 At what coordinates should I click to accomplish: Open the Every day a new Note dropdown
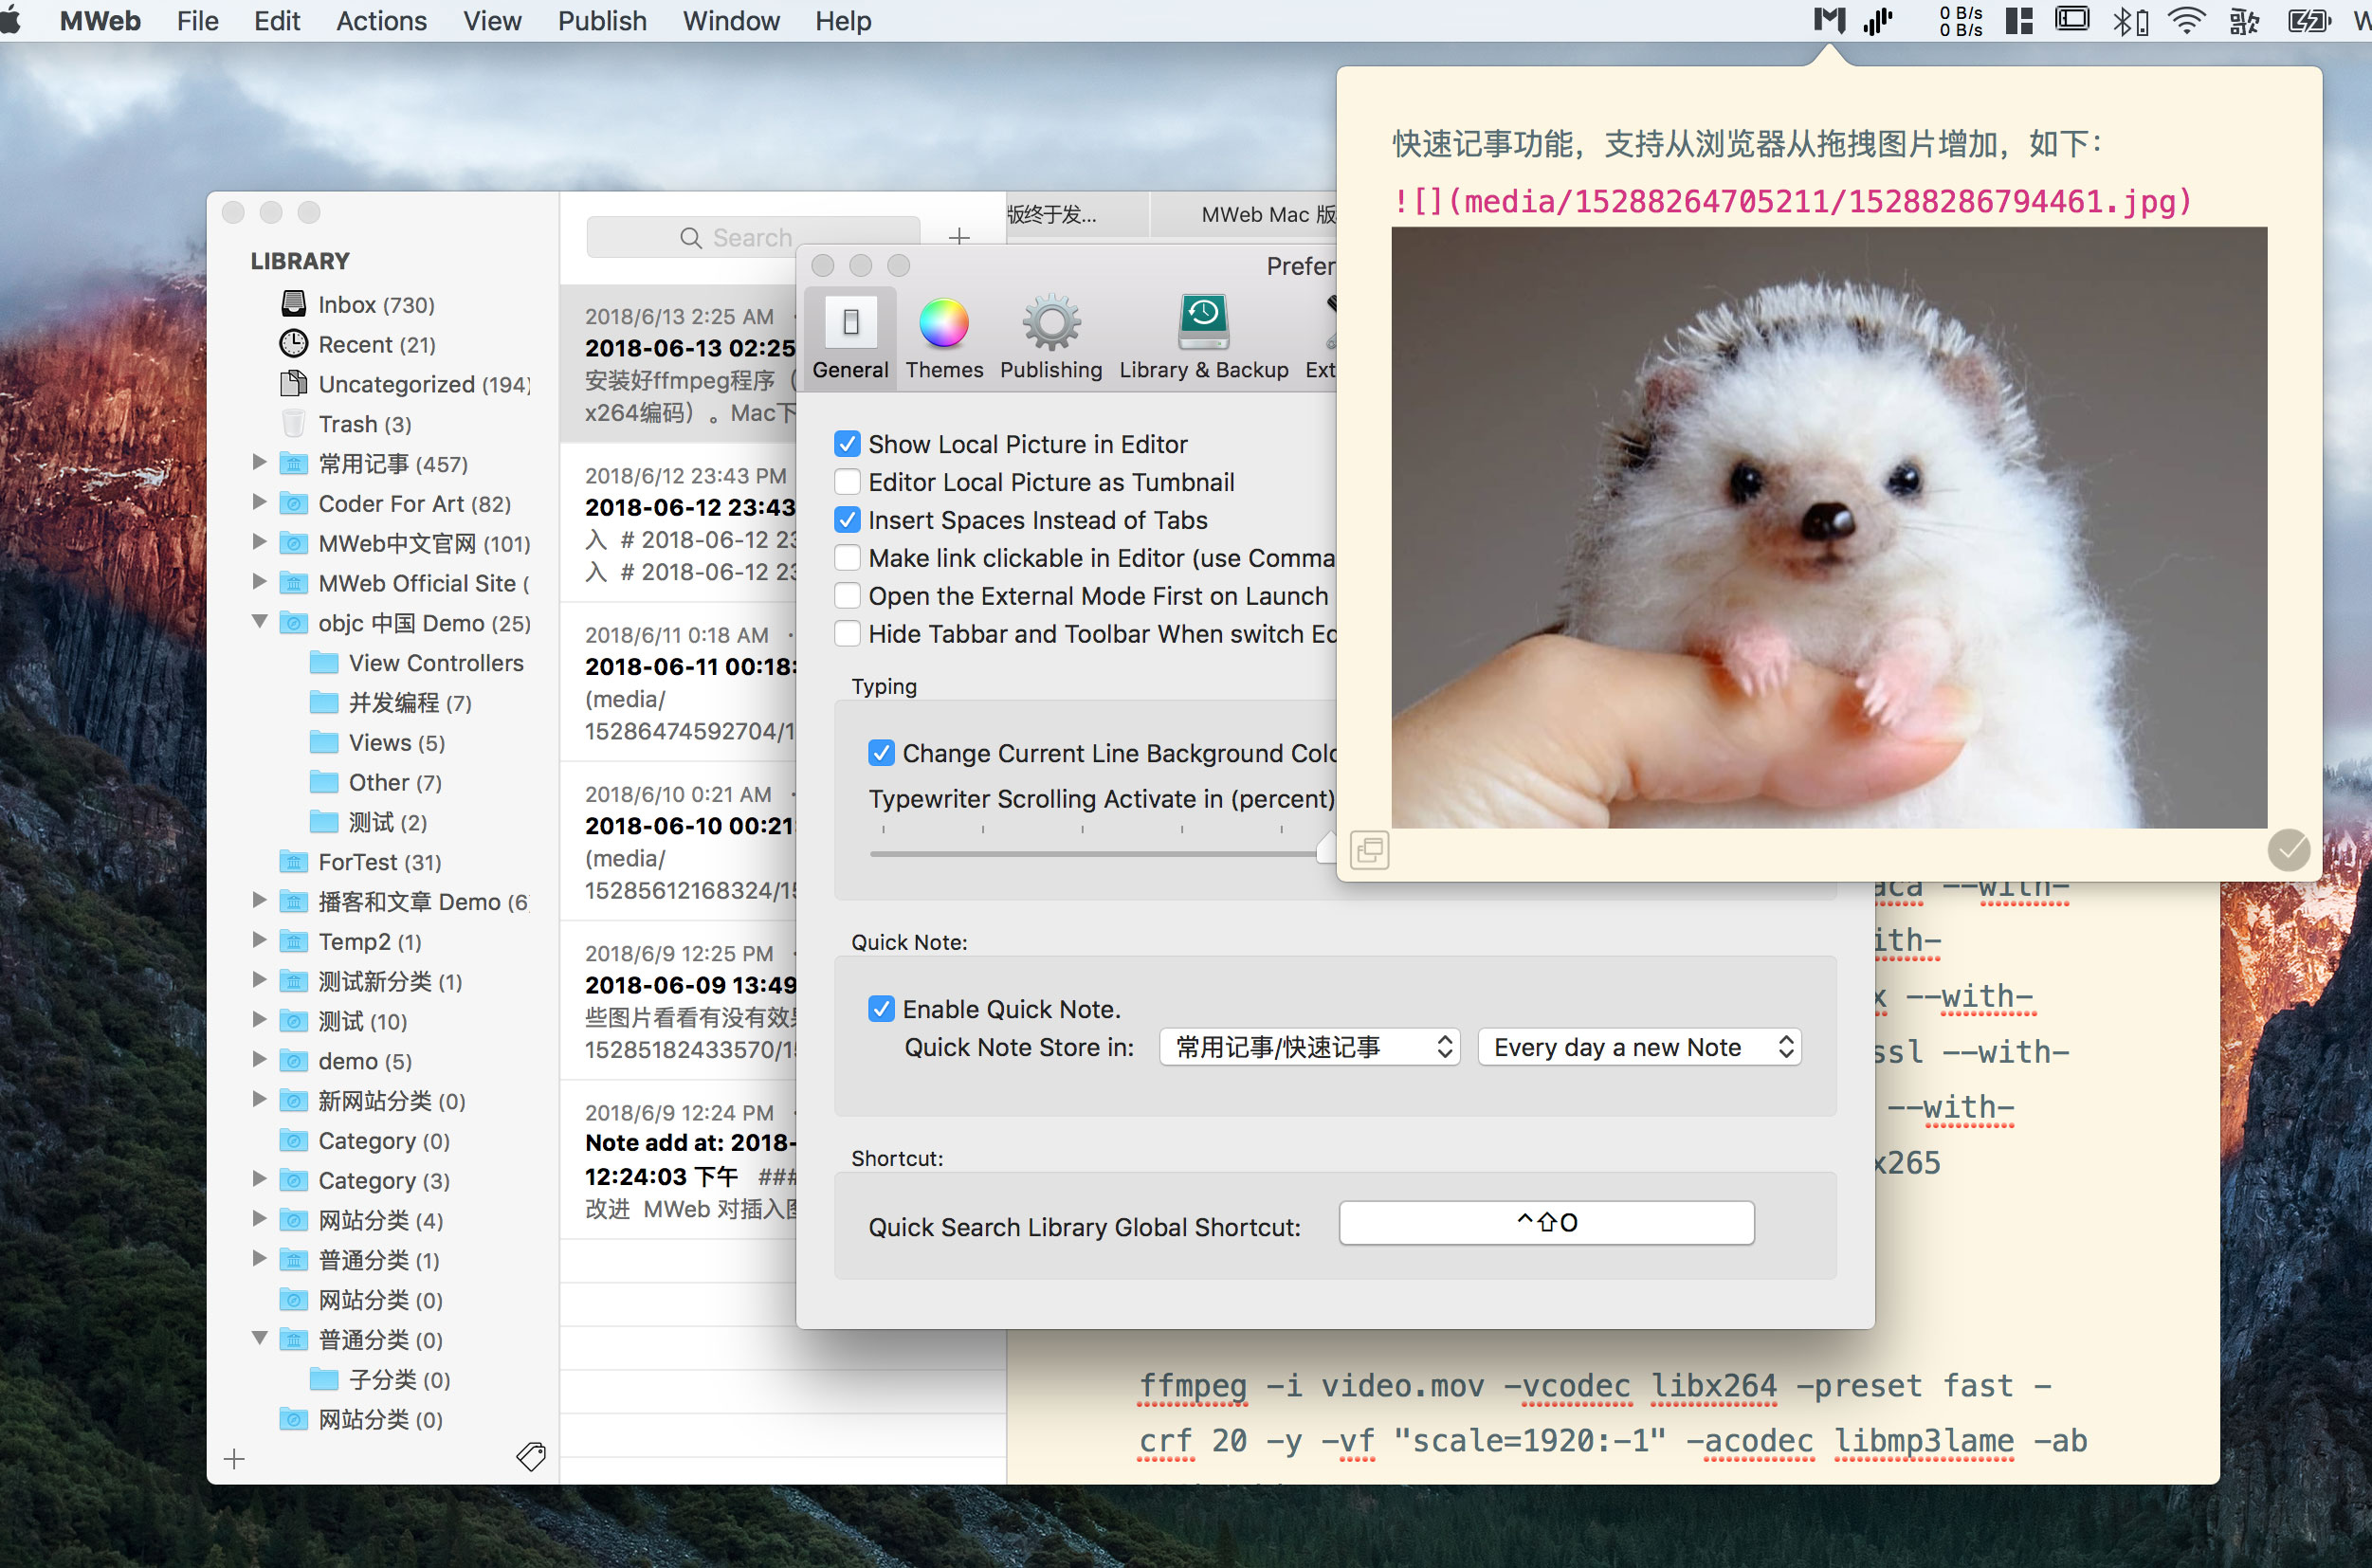(x=1638, y=1047)
